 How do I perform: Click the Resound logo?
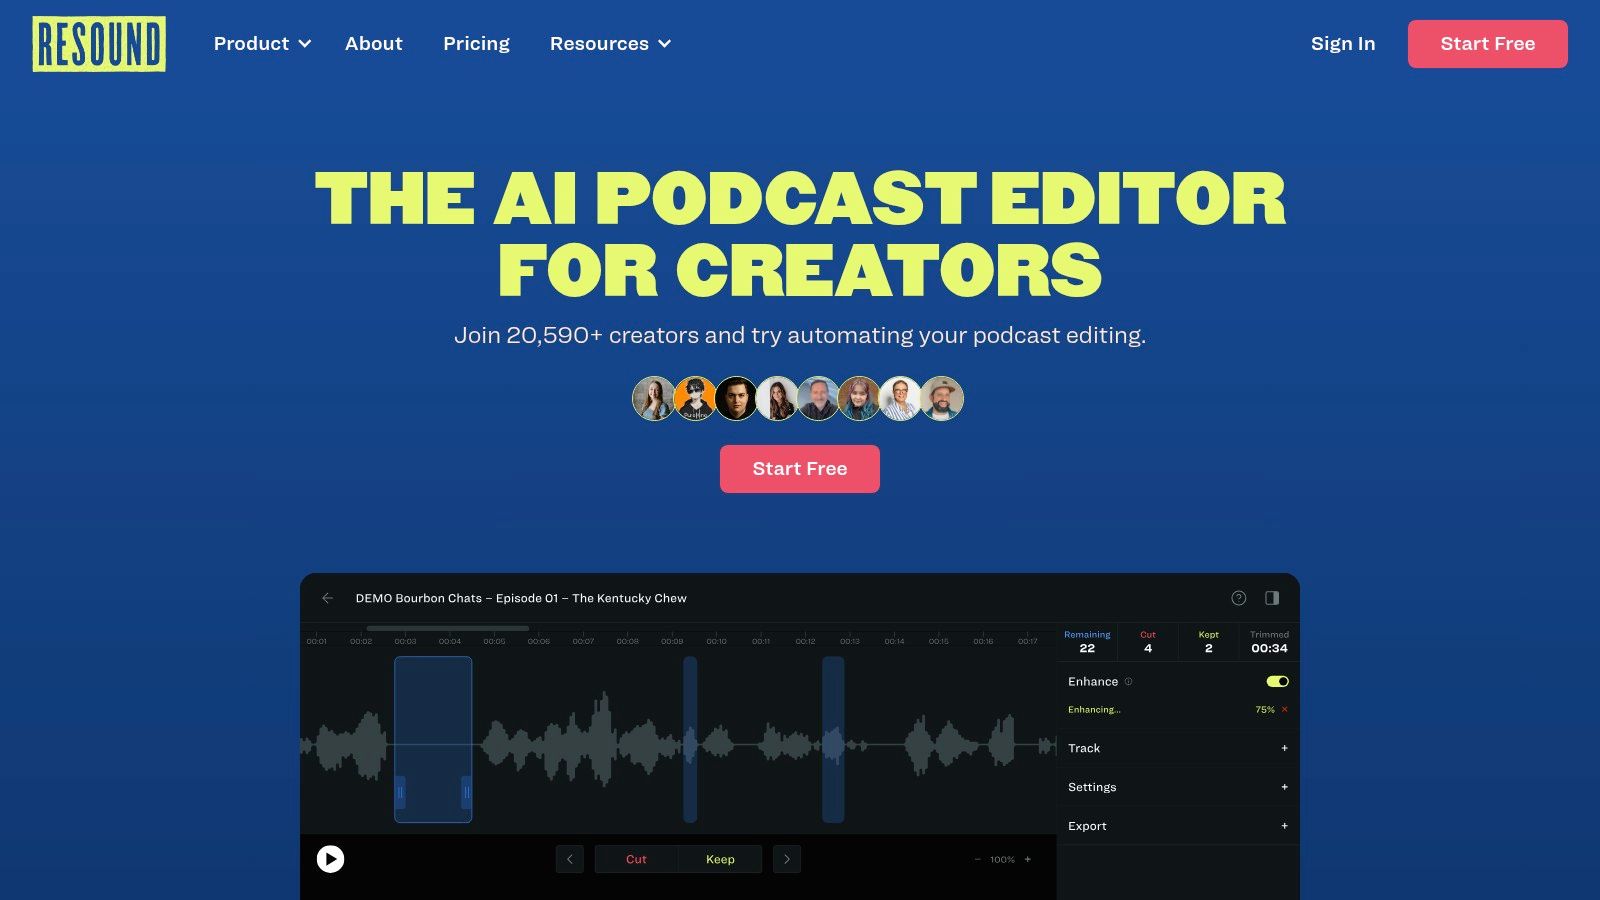coord(99,44)
